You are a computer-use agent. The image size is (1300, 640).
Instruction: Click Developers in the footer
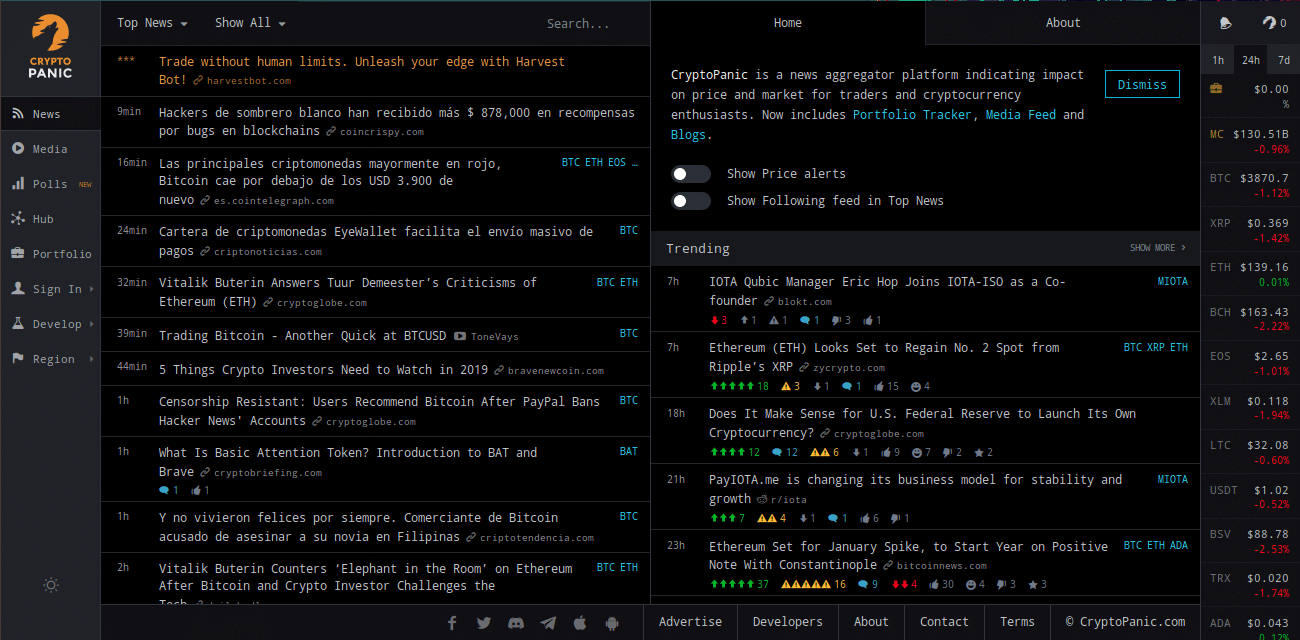coord(788,622)
